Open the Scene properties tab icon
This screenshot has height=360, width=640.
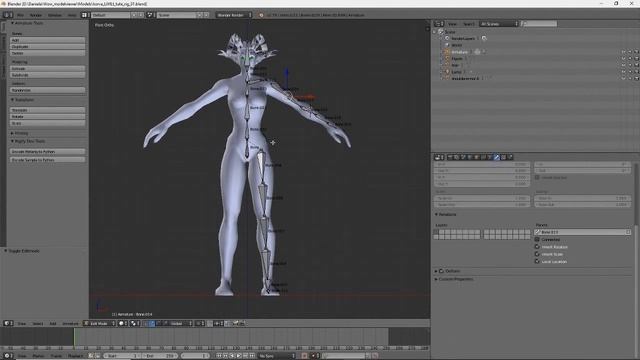pyautogui.click(x=463, y=157)
